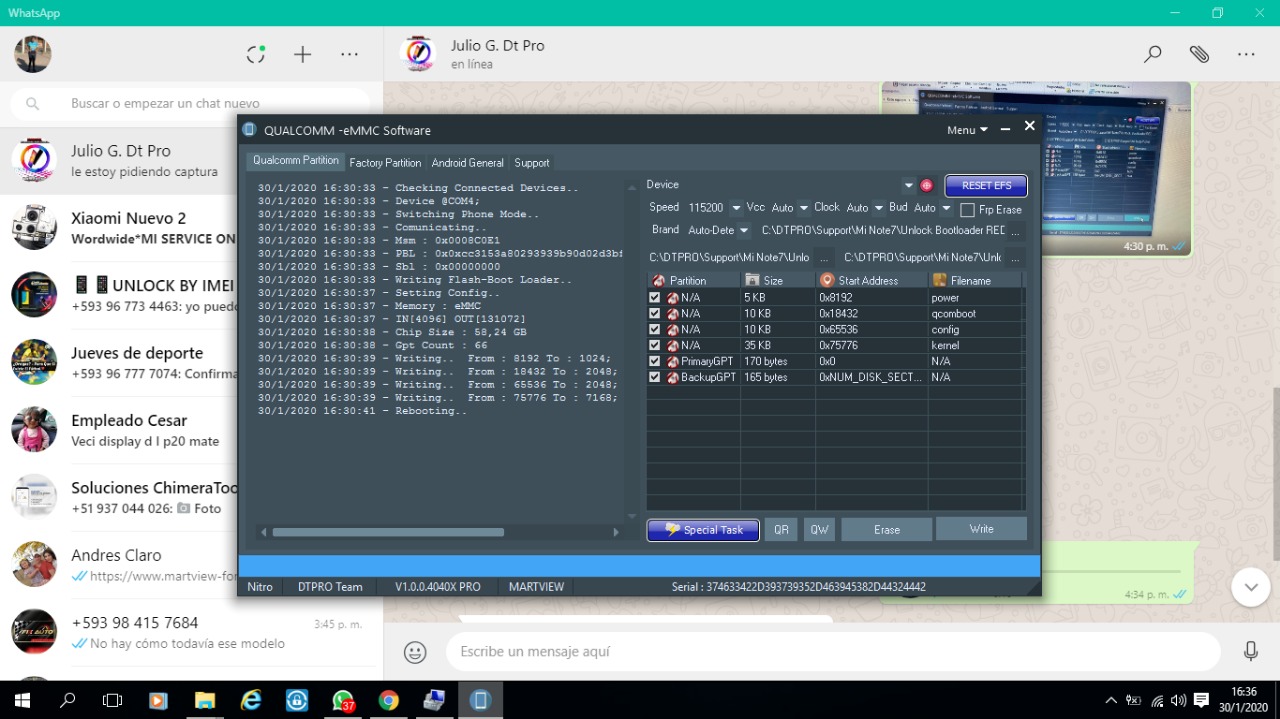The width and height of the screenshot is (1280, 719).
Task: Uncheck the BackupGPT row checkbox
Action: point(655,377)
